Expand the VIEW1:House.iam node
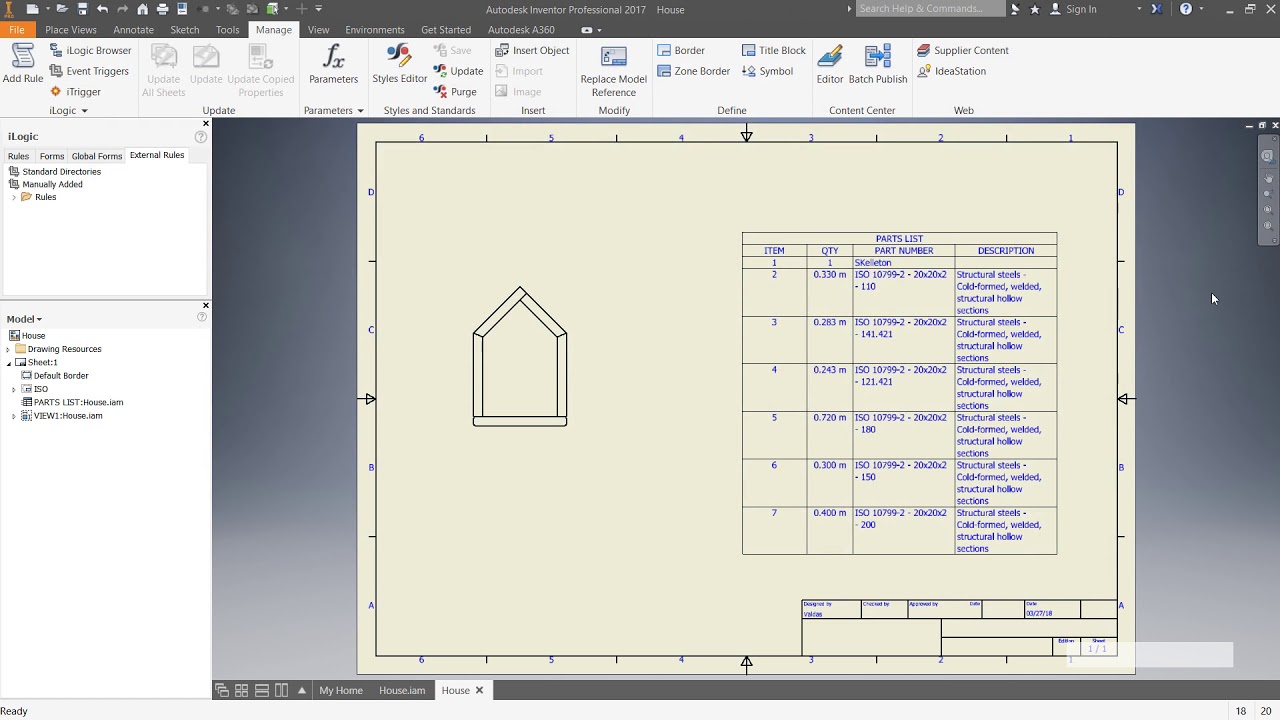Image resolution: width=1280 pixels, height=720 pixels. (14, 416)
